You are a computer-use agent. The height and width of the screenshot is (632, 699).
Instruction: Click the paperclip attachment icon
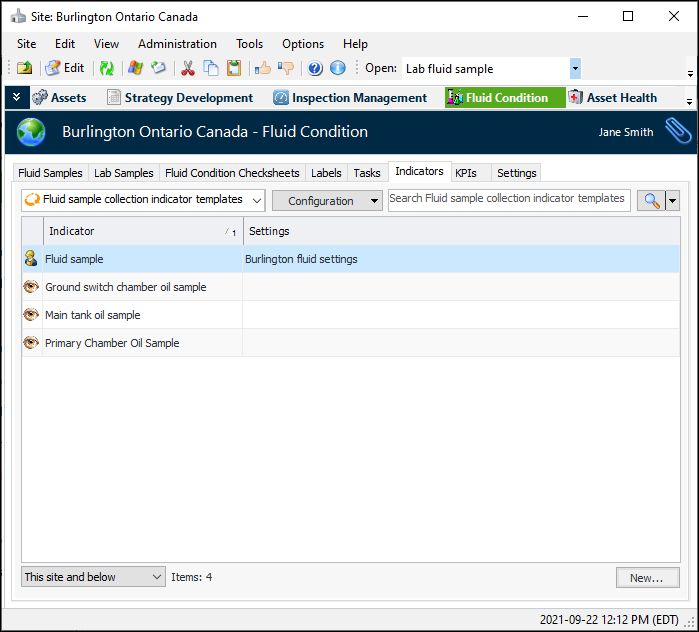678,131
